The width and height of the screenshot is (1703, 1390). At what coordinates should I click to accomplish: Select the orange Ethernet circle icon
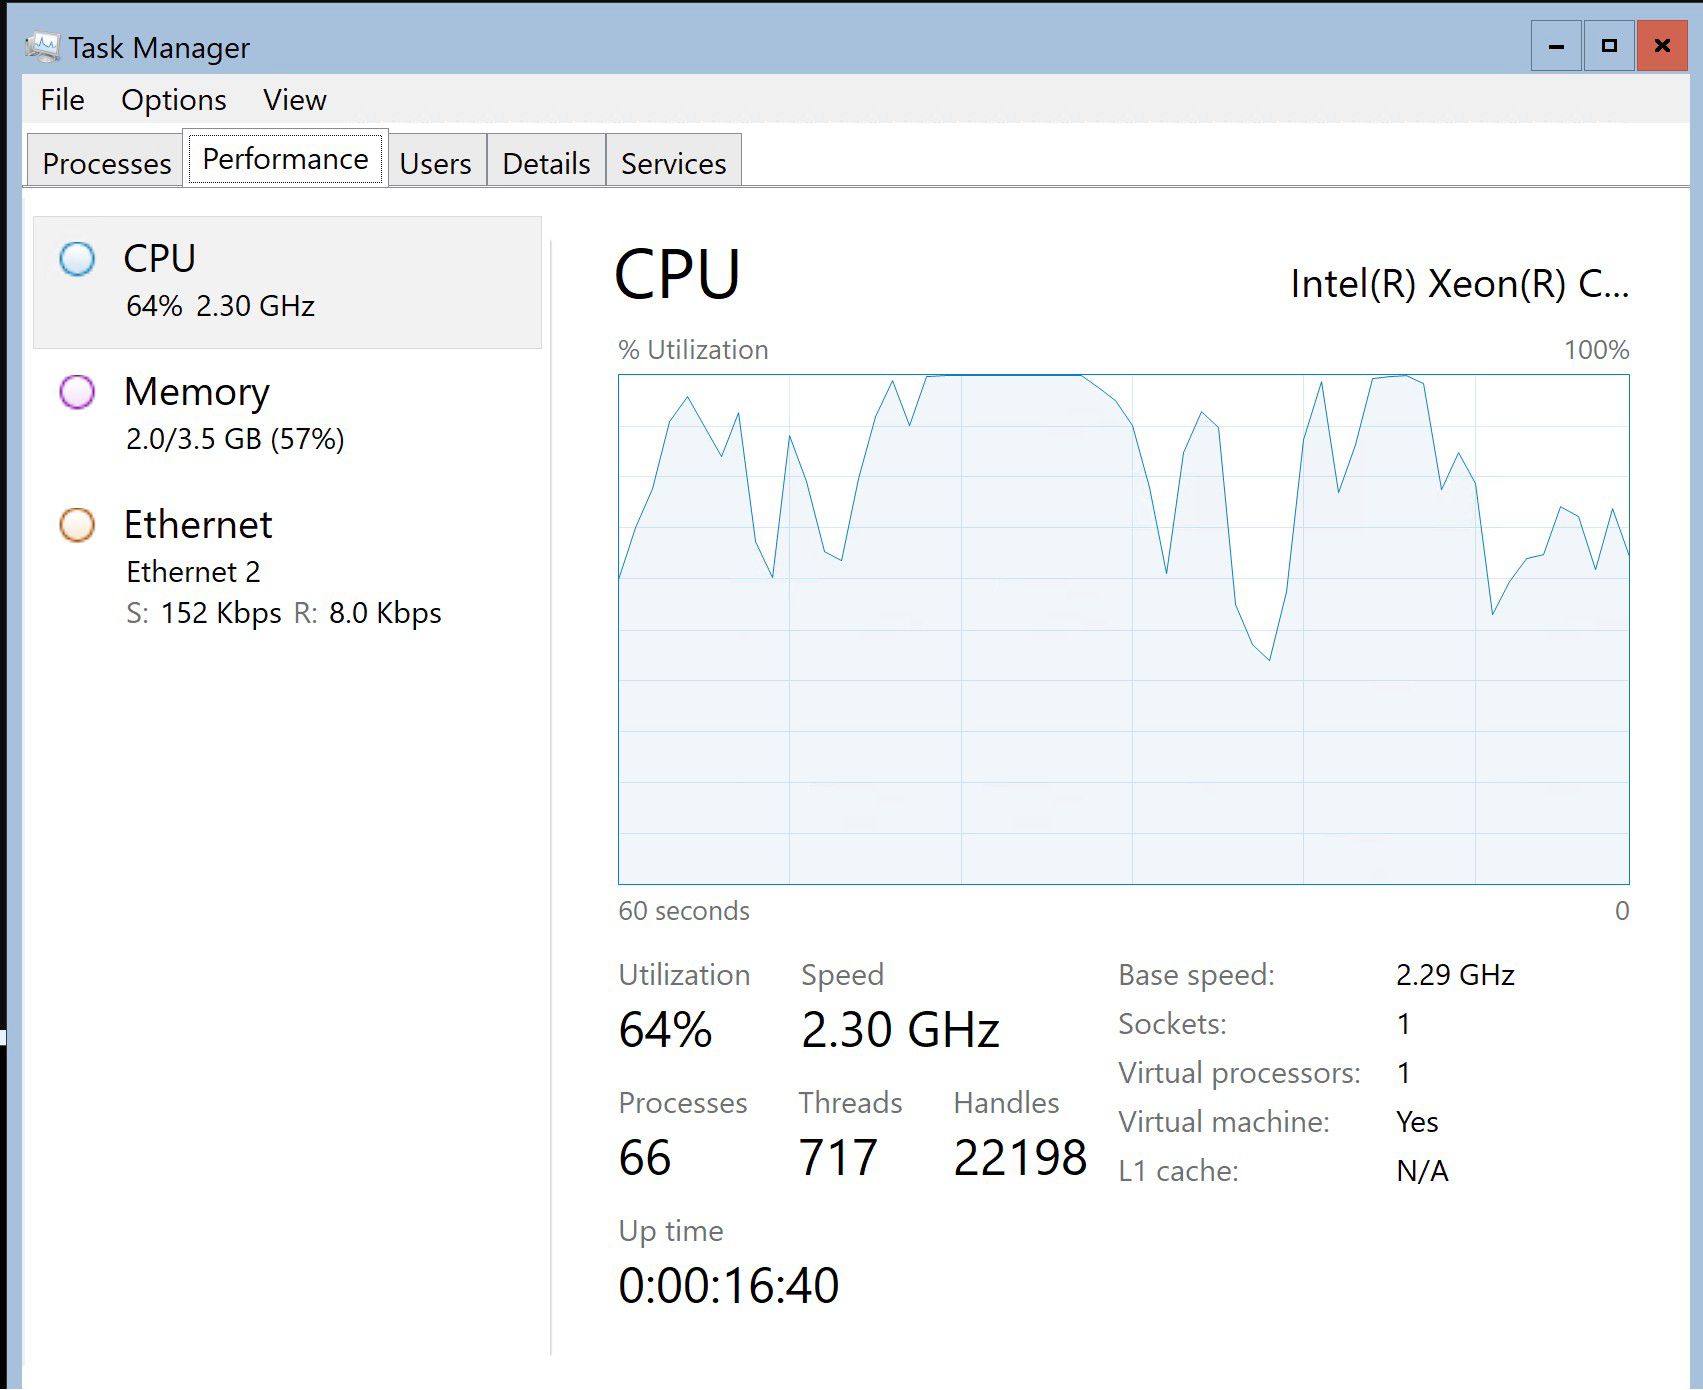point(77,525)
